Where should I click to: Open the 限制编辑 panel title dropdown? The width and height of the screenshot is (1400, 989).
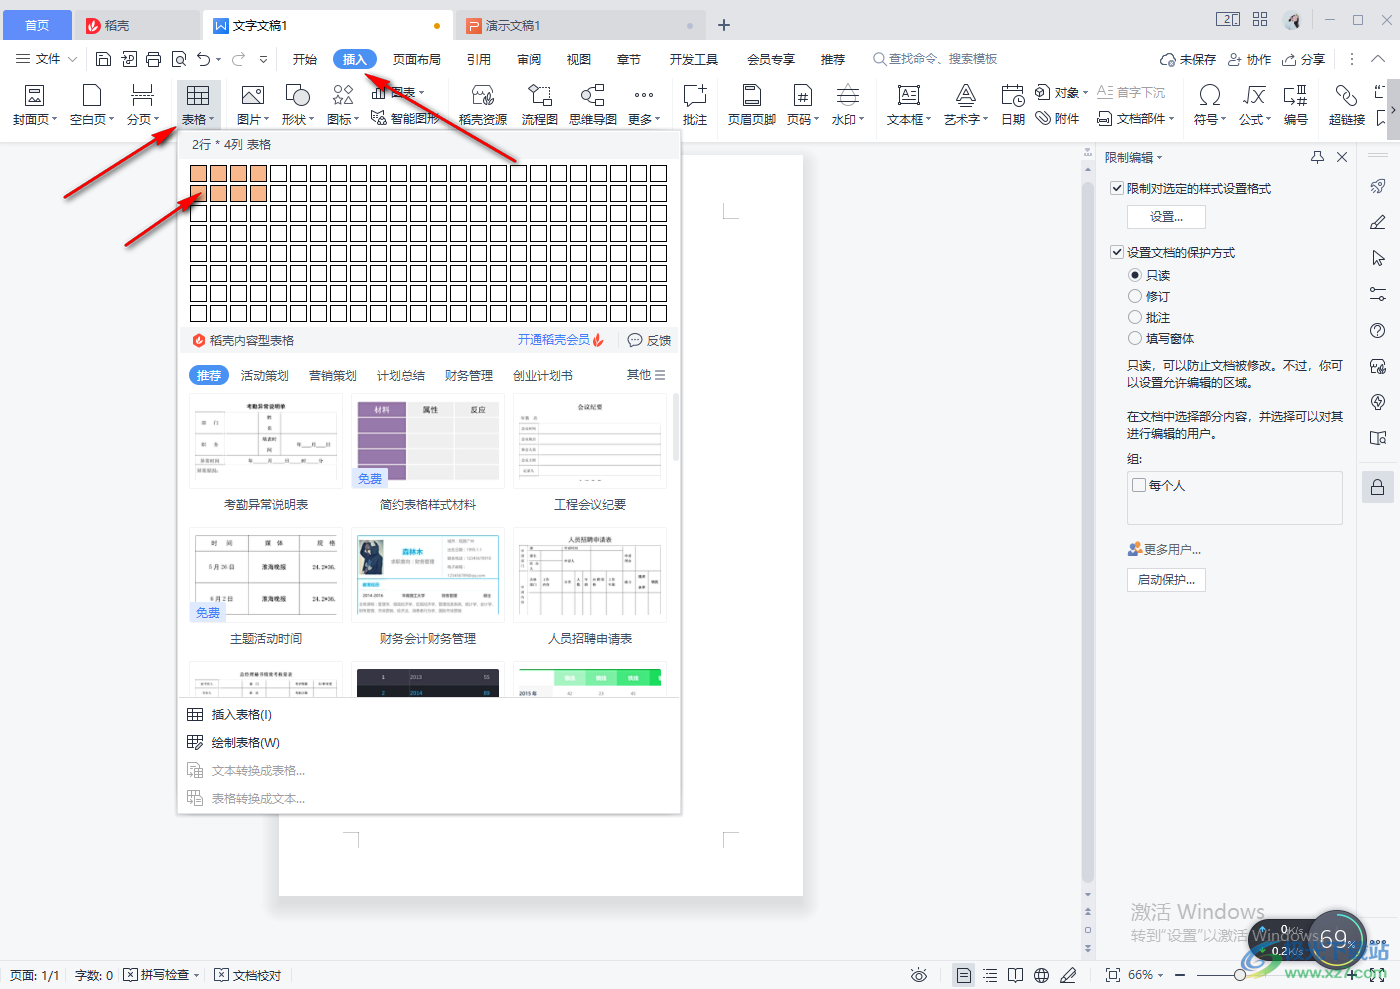1134,157
